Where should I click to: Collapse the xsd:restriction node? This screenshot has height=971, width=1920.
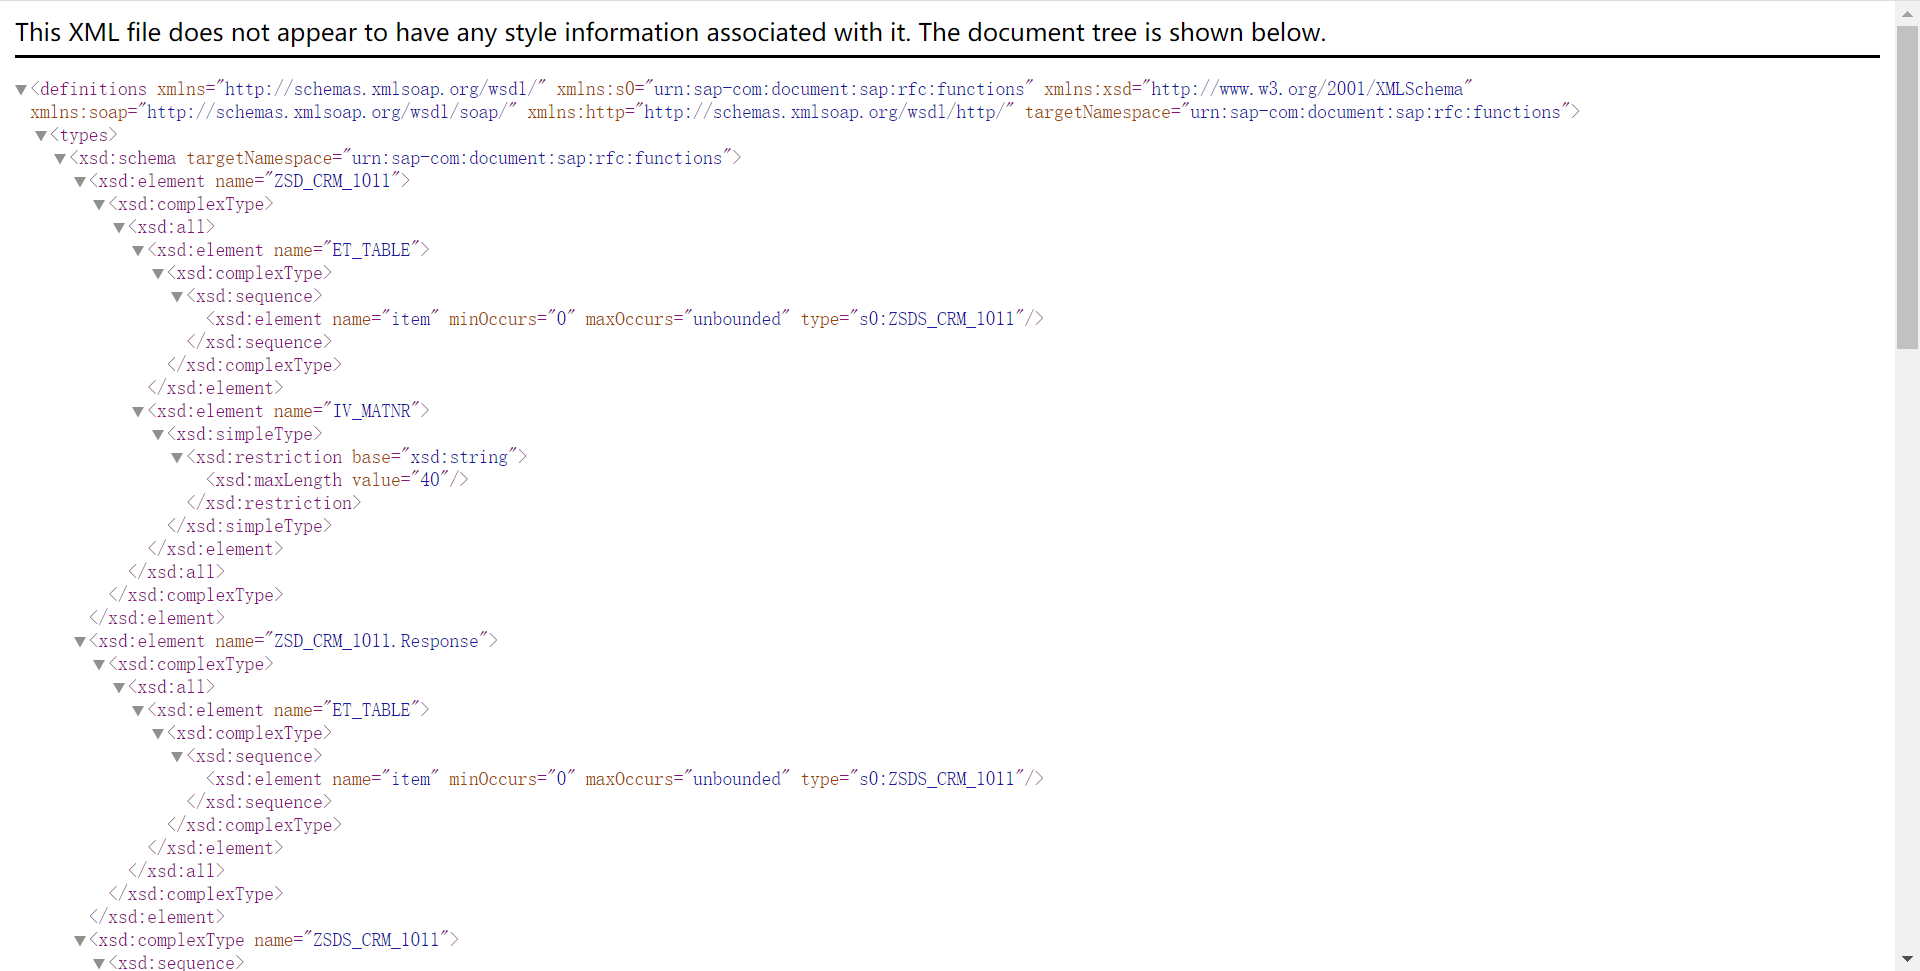pyautogui.click(x=177, y=457)
